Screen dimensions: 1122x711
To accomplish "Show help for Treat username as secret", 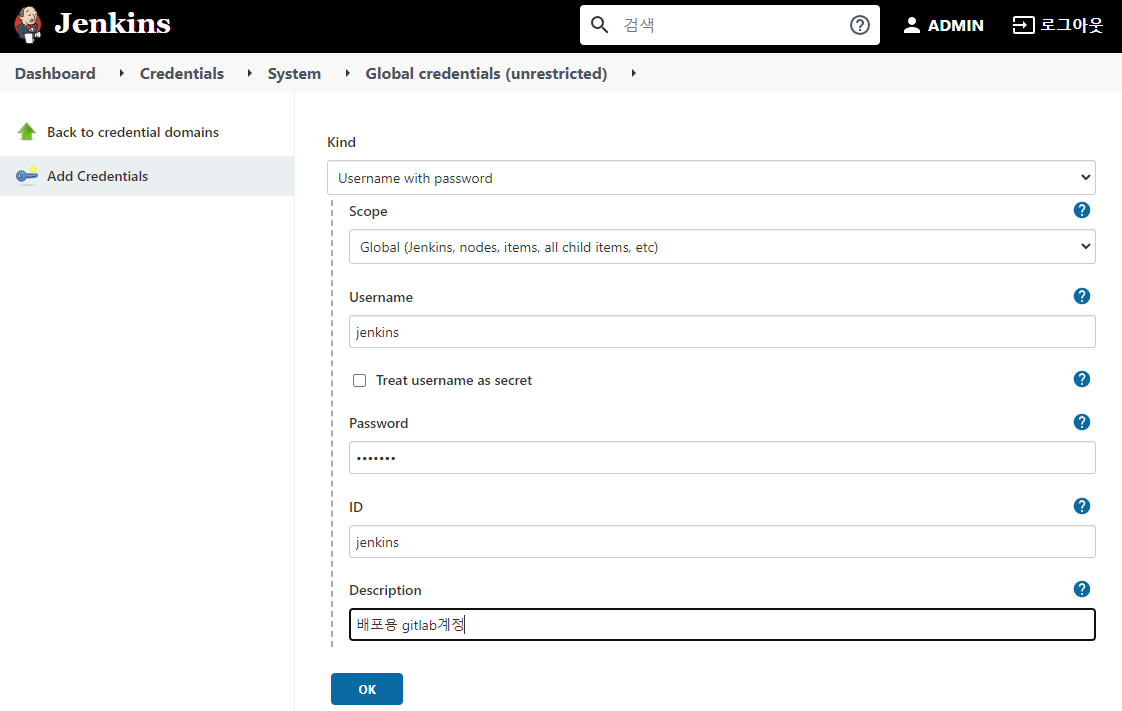I will [1081, 379].
